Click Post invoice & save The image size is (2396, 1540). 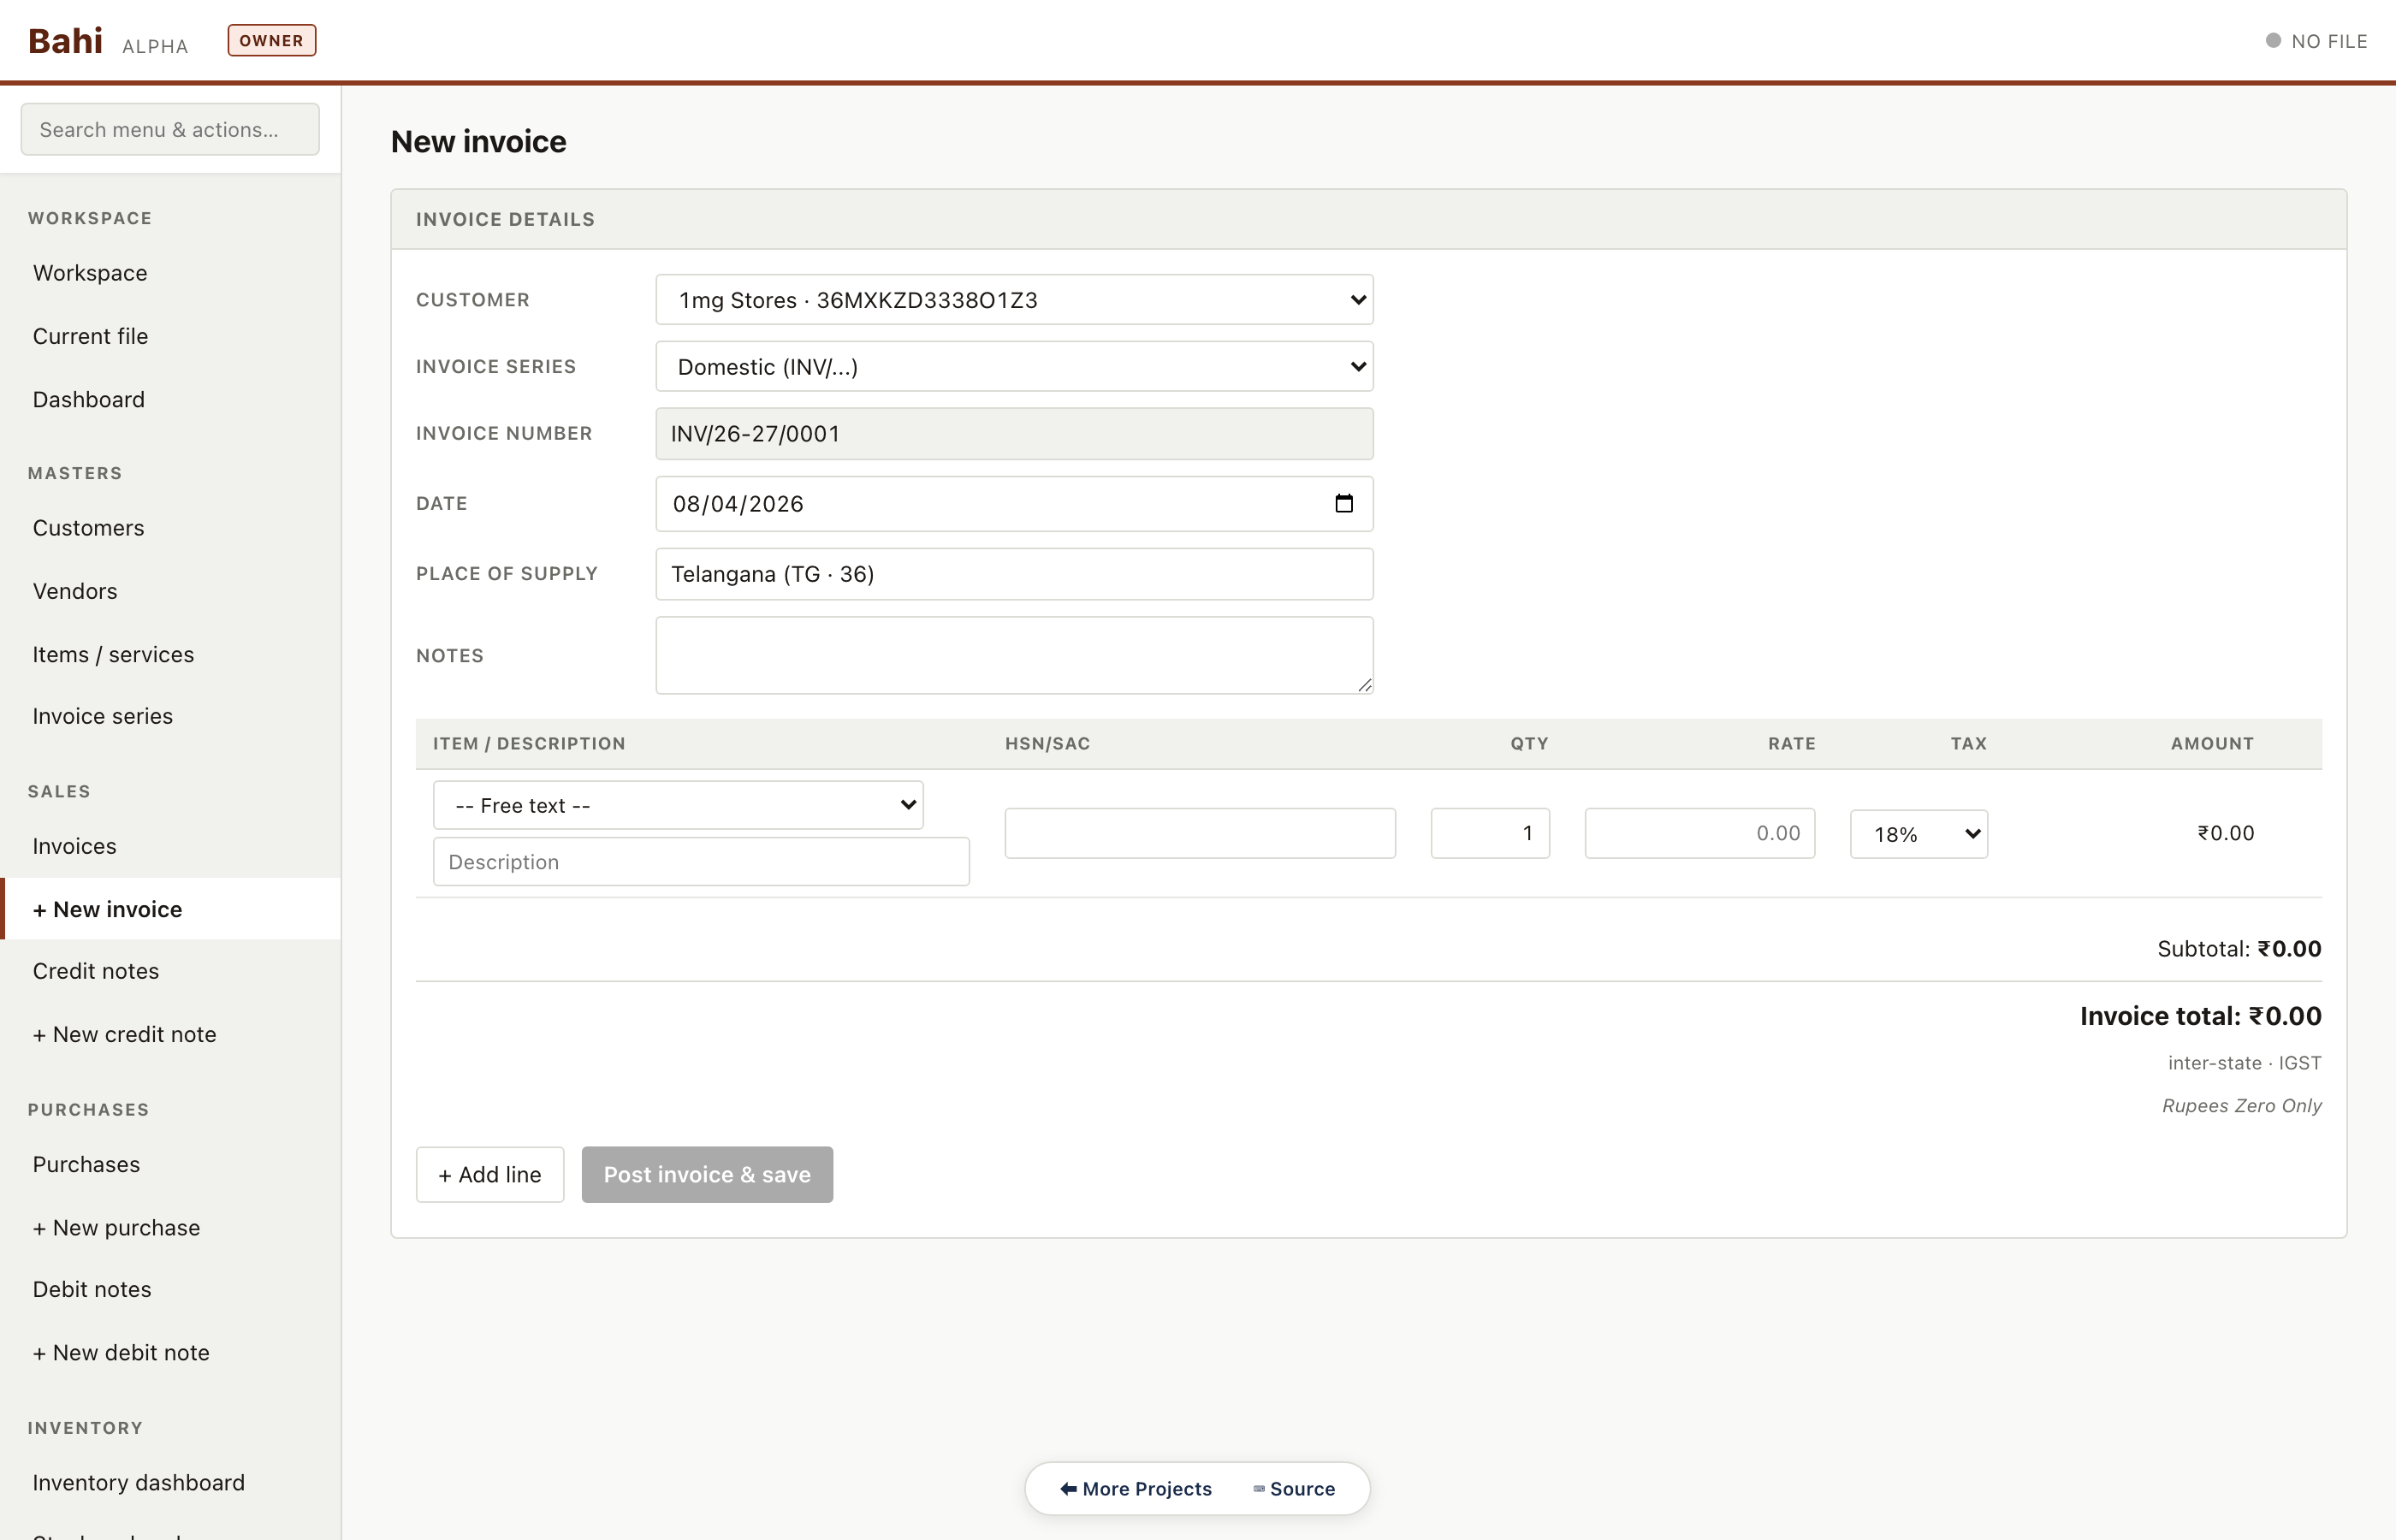(x=706, y=1174)
